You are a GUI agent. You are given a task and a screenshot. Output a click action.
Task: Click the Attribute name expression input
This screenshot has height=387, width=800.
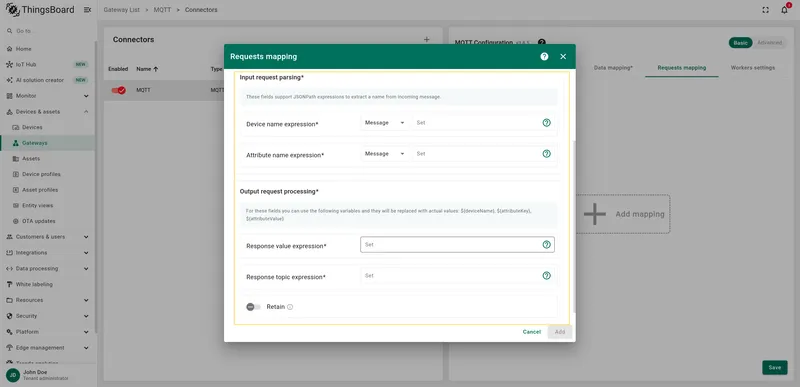pos(477,153)
